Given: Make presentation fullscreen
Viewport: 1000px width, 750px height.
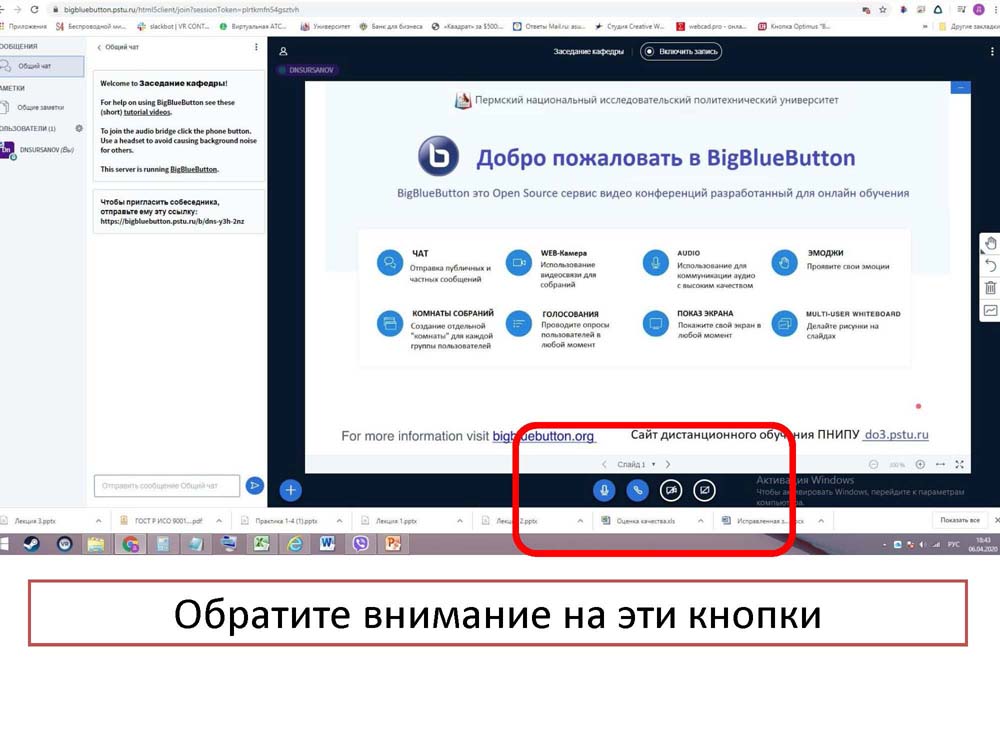Looking at the screenshot, I should point(959,464).
